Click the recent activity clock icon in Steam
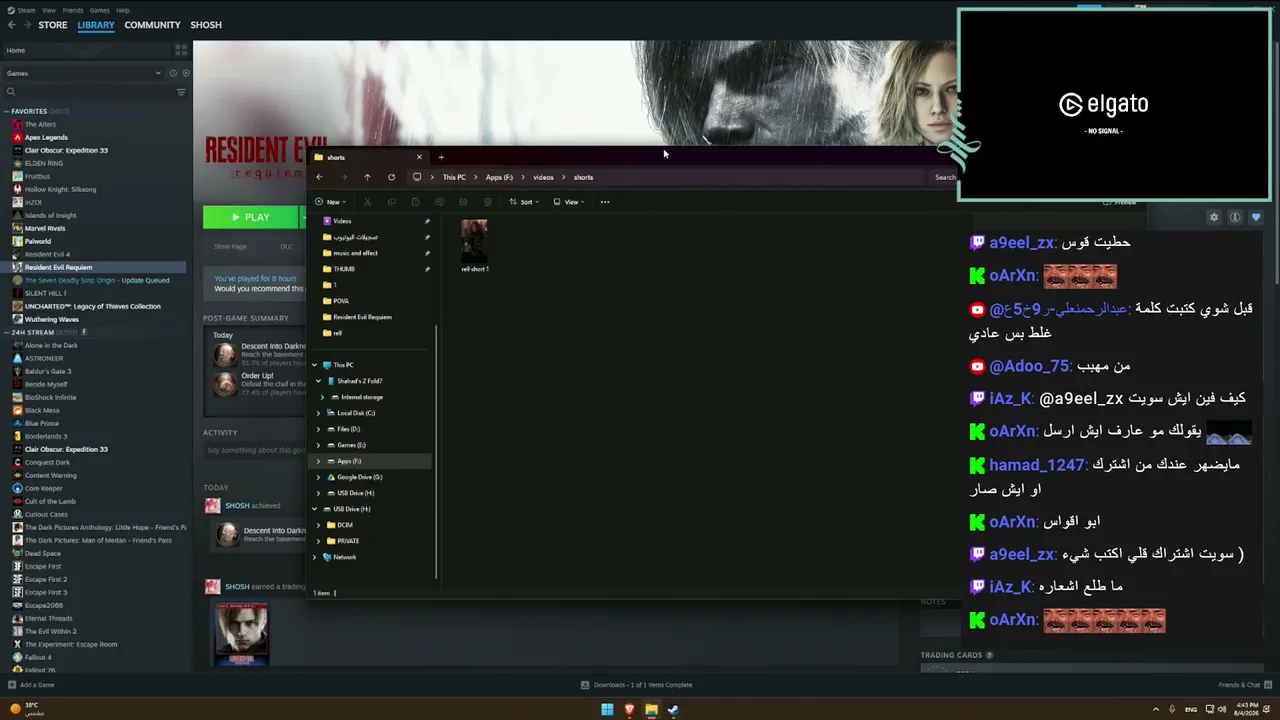The image size is (1280, 720). pos(173,73)
